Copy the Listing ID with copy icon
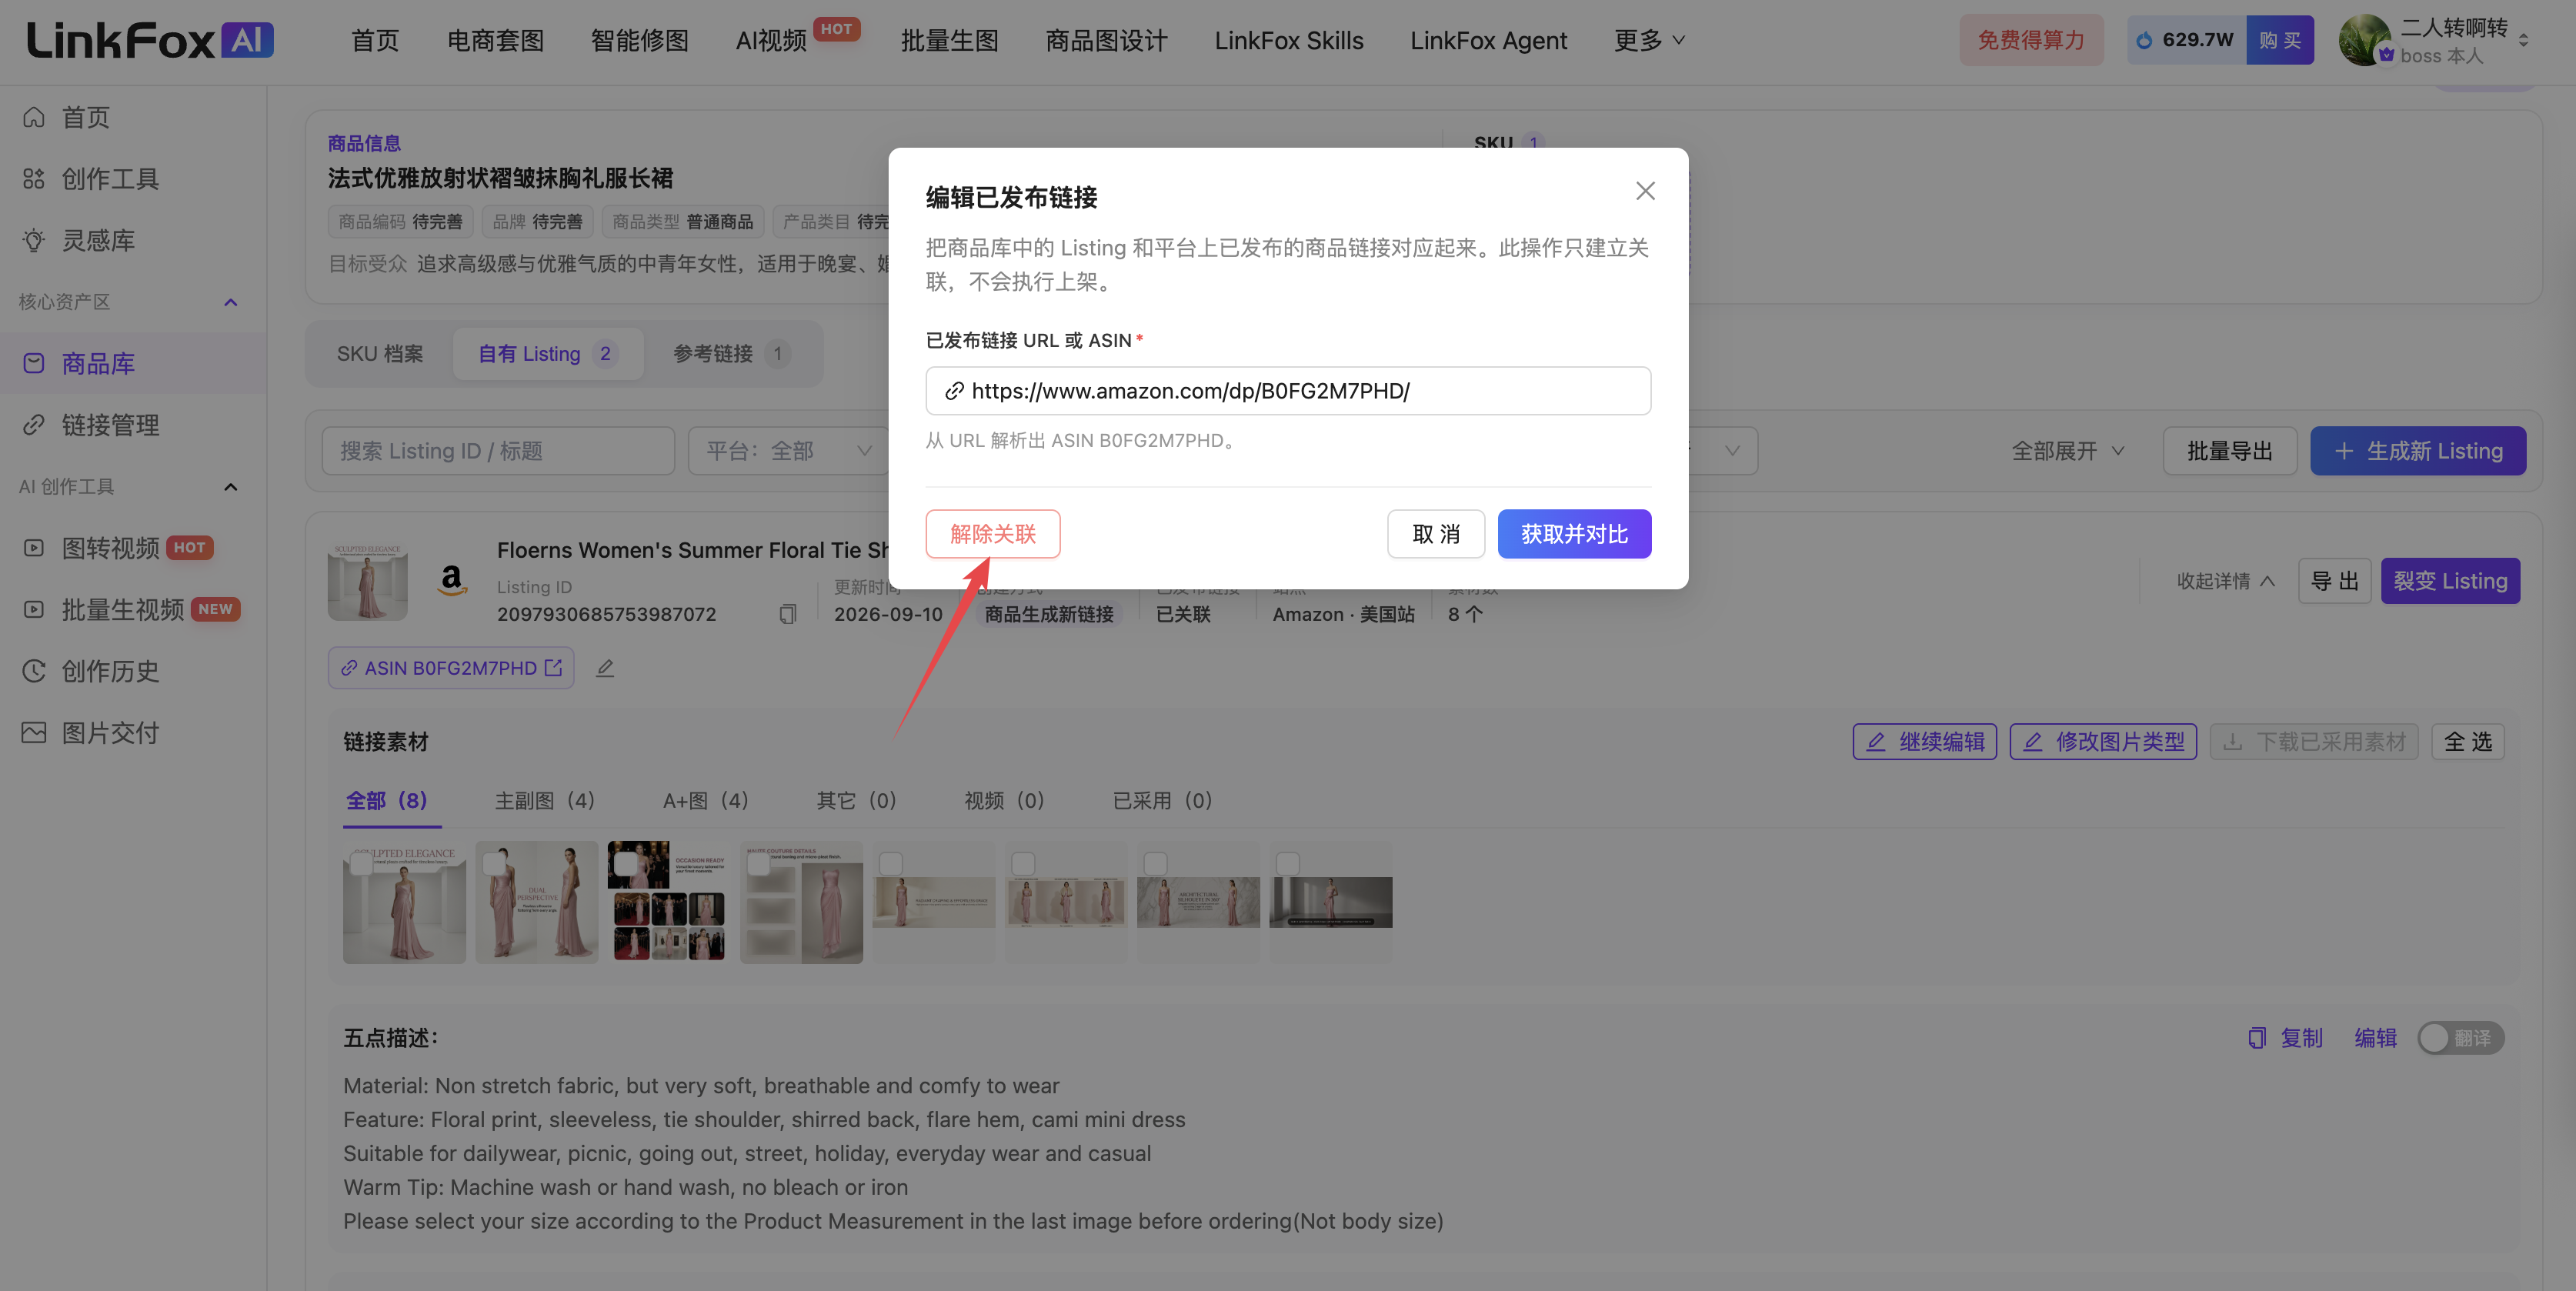 (x=788, y=614)
